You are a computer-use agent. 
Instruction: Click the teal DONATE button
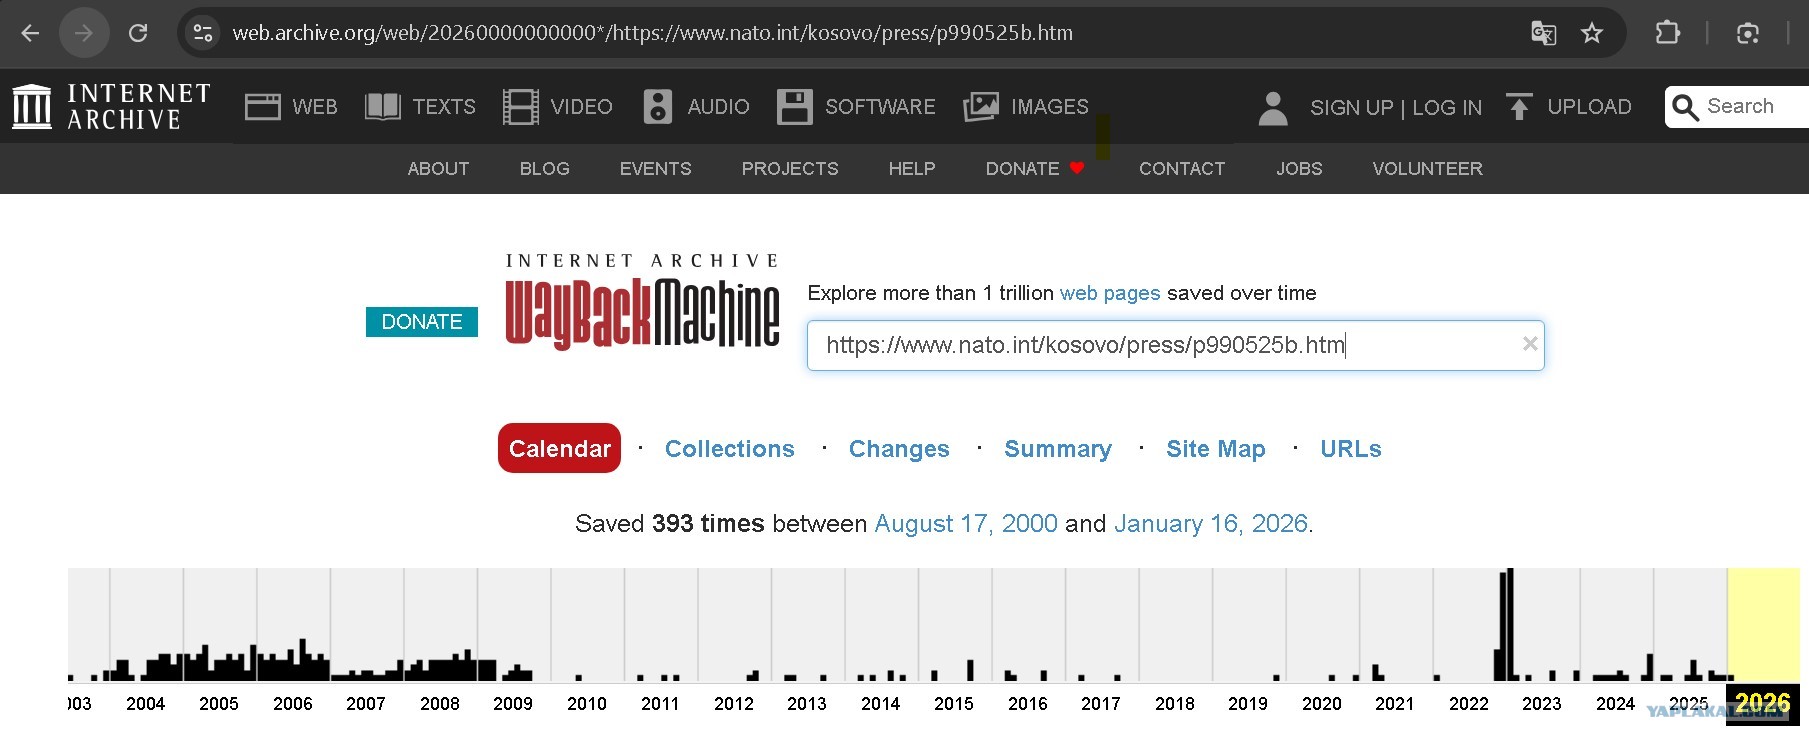pyautogui.click(x=422, y=322)
